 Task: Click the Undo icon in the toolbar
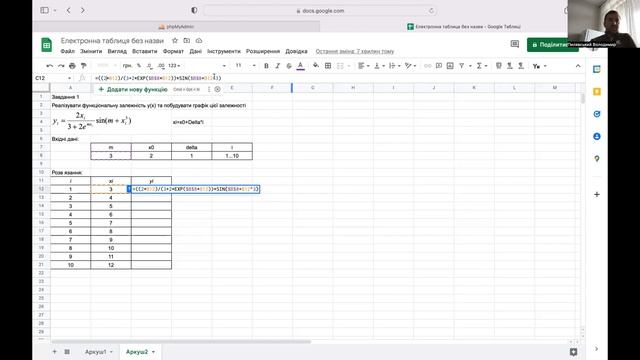coord(50,66)
